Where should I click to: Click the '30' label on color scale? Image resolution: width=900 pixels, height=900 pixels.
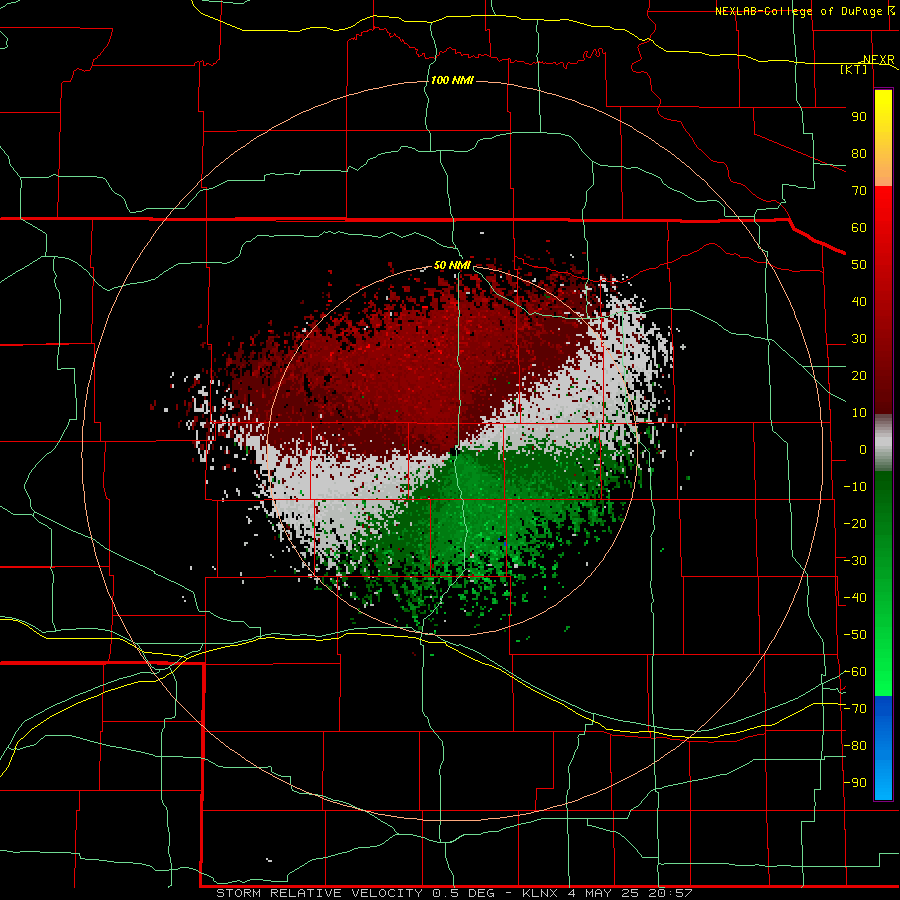(859, 339)
